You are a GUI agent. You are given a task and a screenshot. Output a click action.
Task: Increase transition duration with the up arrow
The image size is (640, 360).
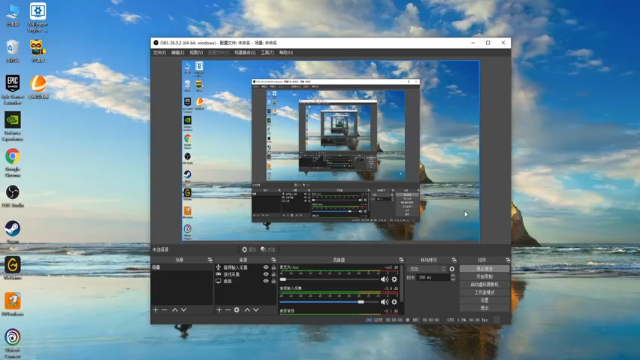(453, 276)
